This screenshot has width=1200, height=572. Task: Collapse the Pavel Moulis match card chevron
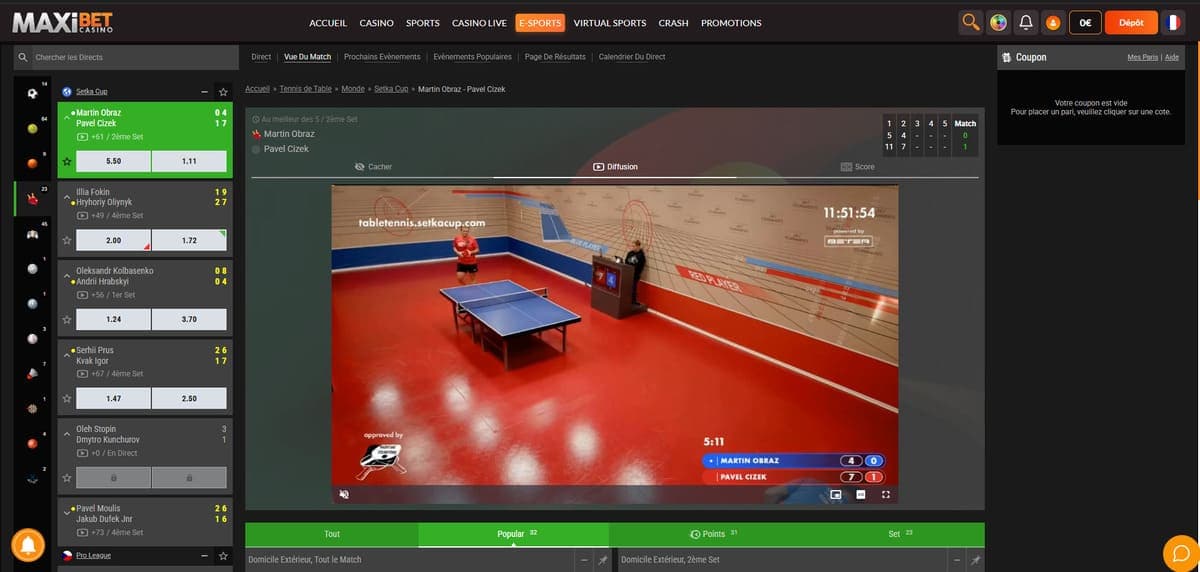coord(67,514)
